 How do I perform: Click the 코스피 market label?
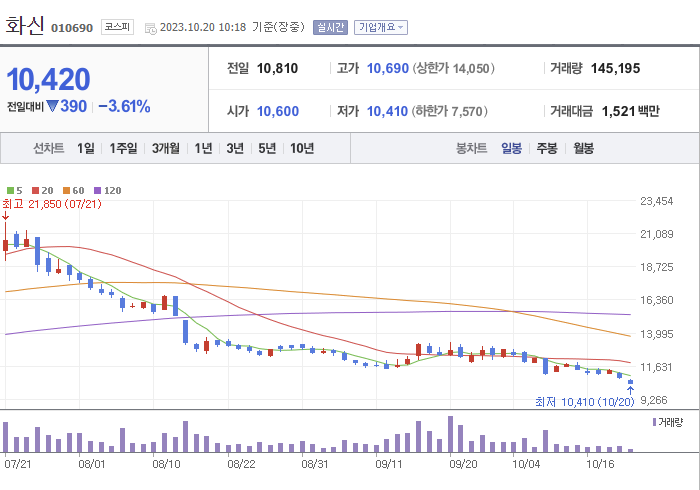(x=117, y=27)
